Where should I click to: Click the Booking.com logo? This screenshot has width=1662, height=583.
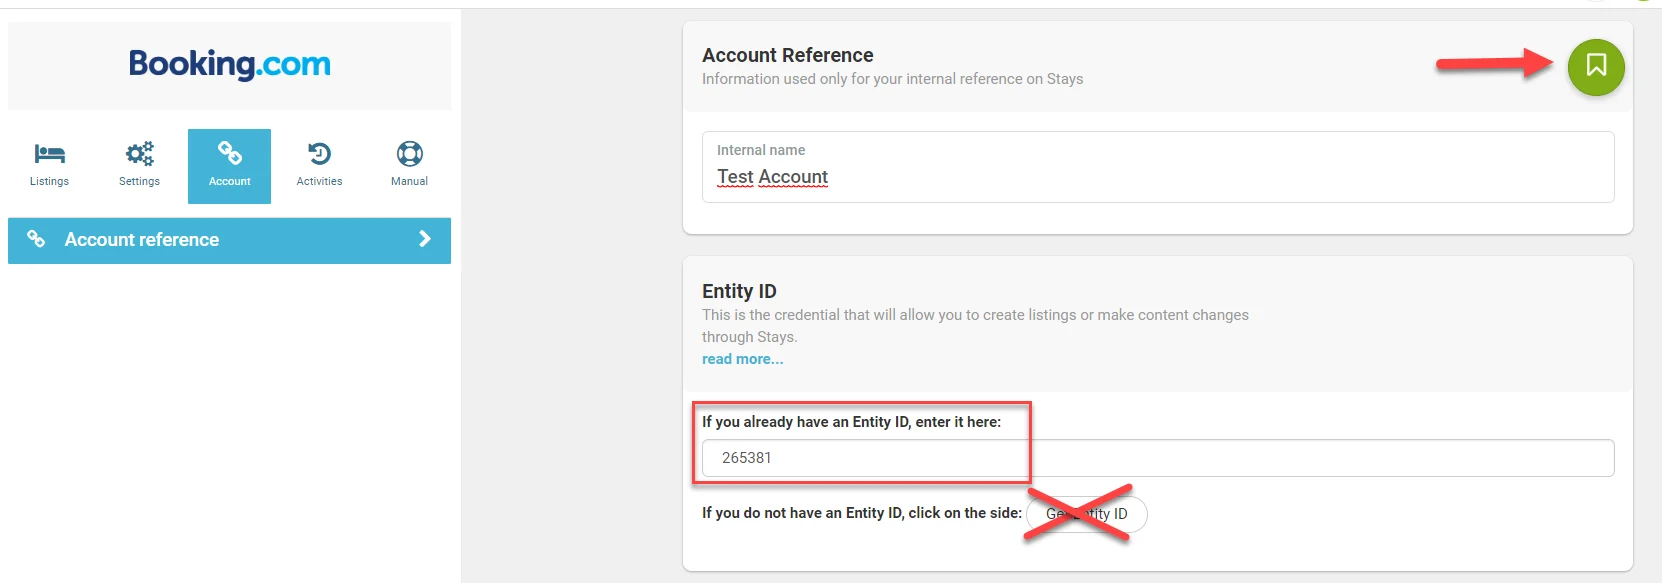click(229, 65)
